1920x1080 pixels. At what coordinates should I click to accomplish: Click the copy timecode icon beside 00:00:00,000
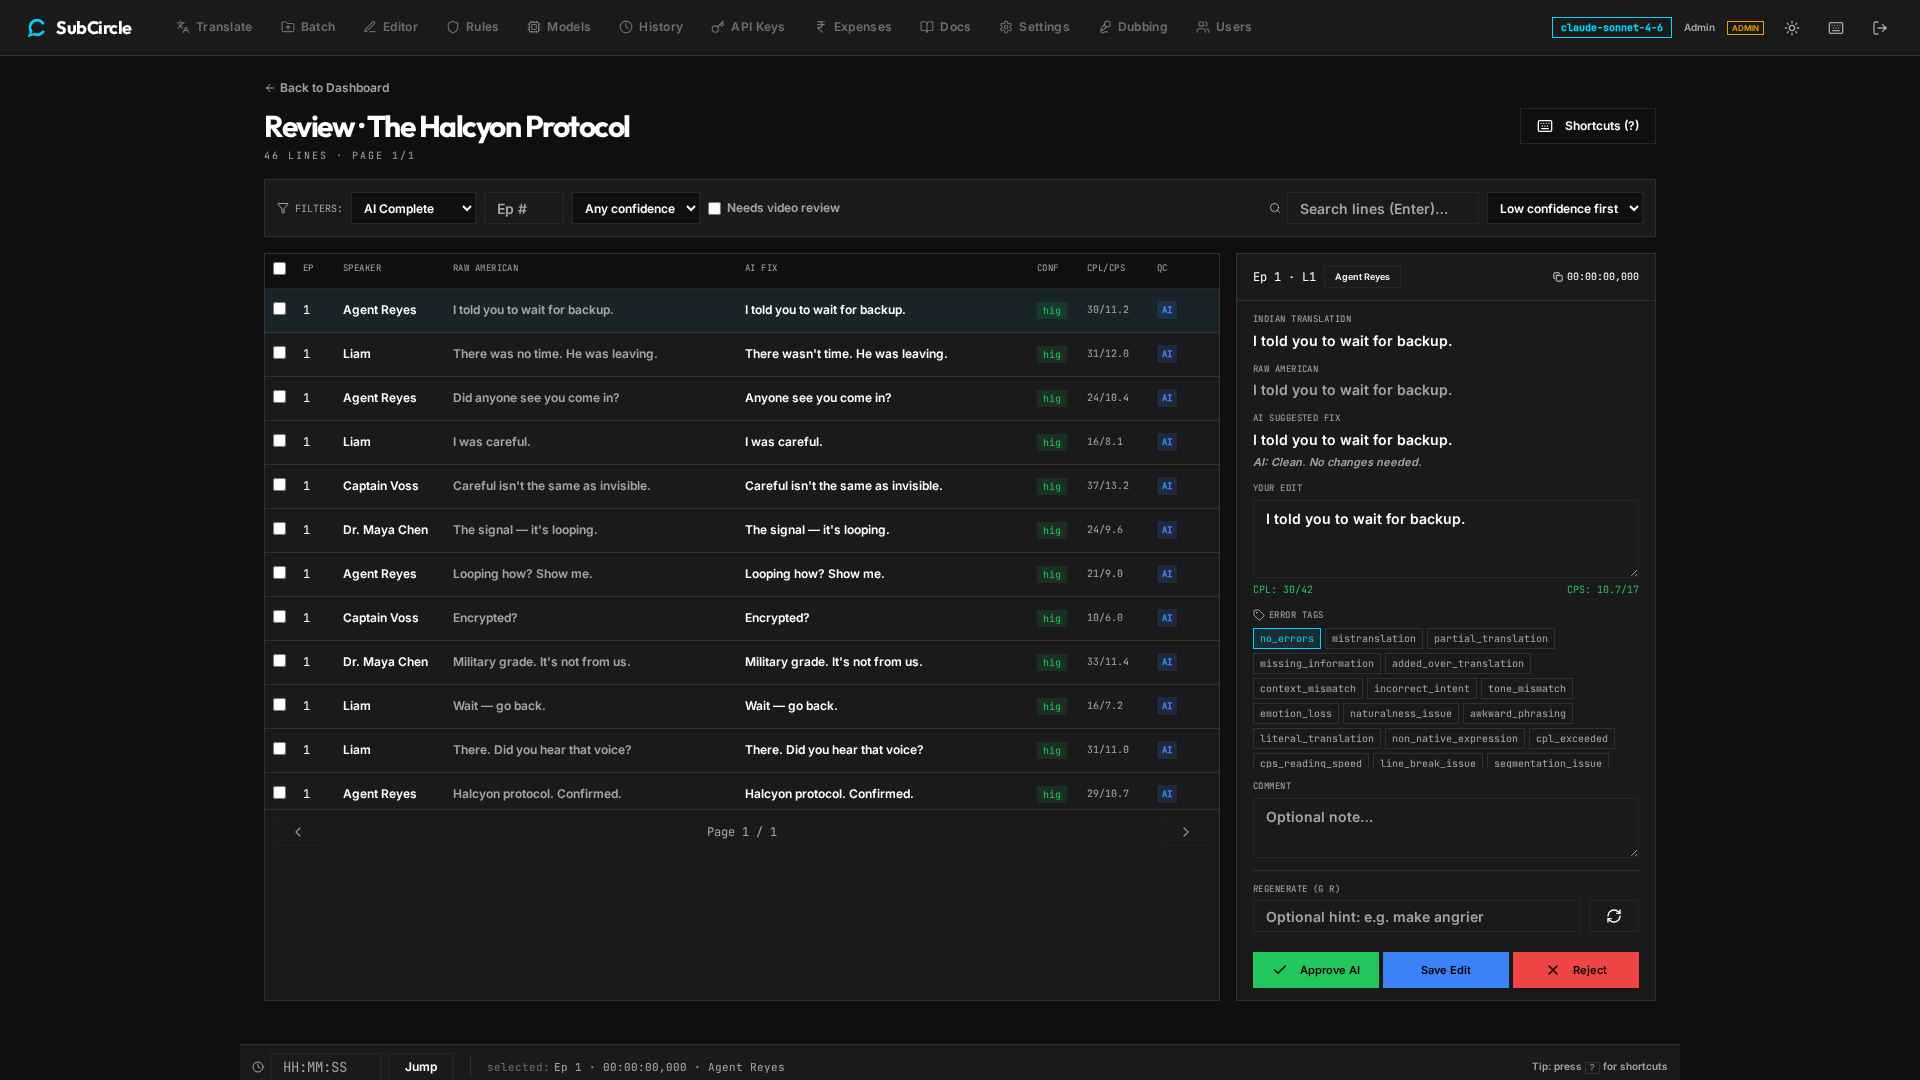click(1557, 277)
